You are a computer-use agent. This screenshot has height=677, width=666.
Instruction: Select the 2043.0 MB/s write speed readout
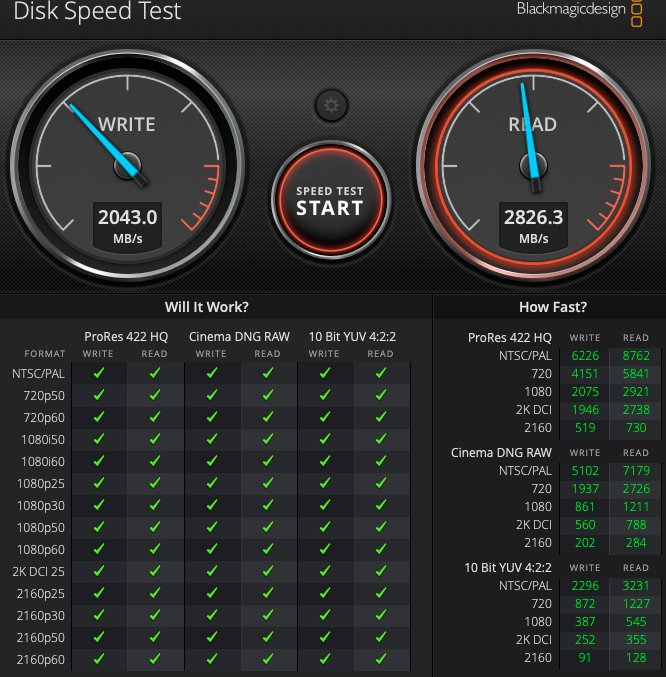(x=128, y=225)
